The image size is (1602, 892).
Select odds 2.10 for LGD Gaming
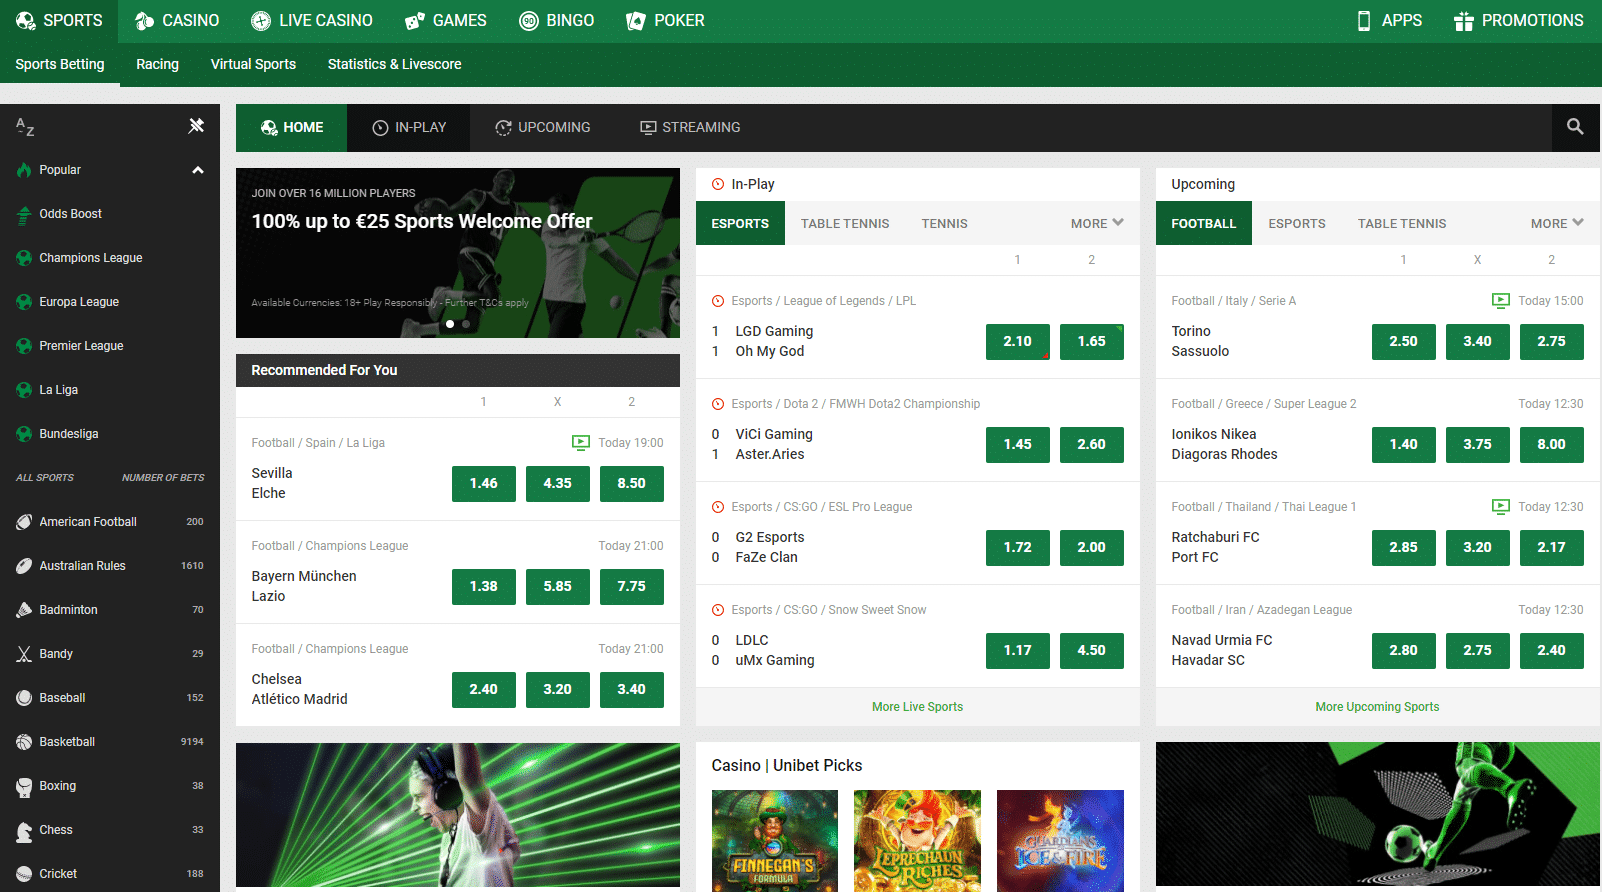point(1017,341)
